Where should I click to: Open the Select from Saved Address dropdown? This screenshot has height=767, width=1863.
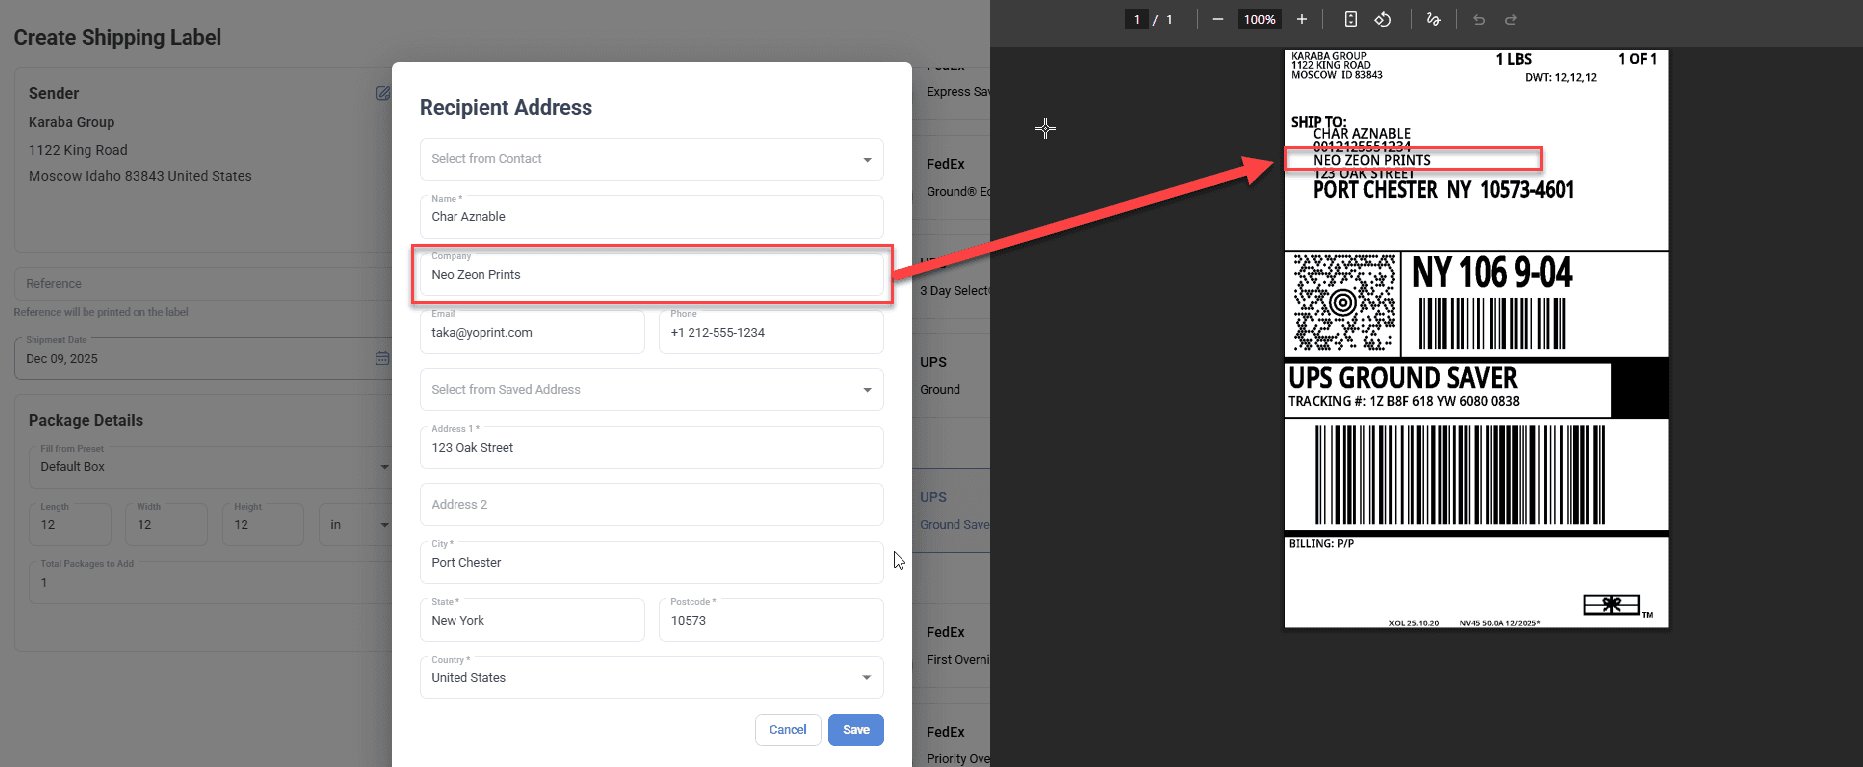click(866, 390)
